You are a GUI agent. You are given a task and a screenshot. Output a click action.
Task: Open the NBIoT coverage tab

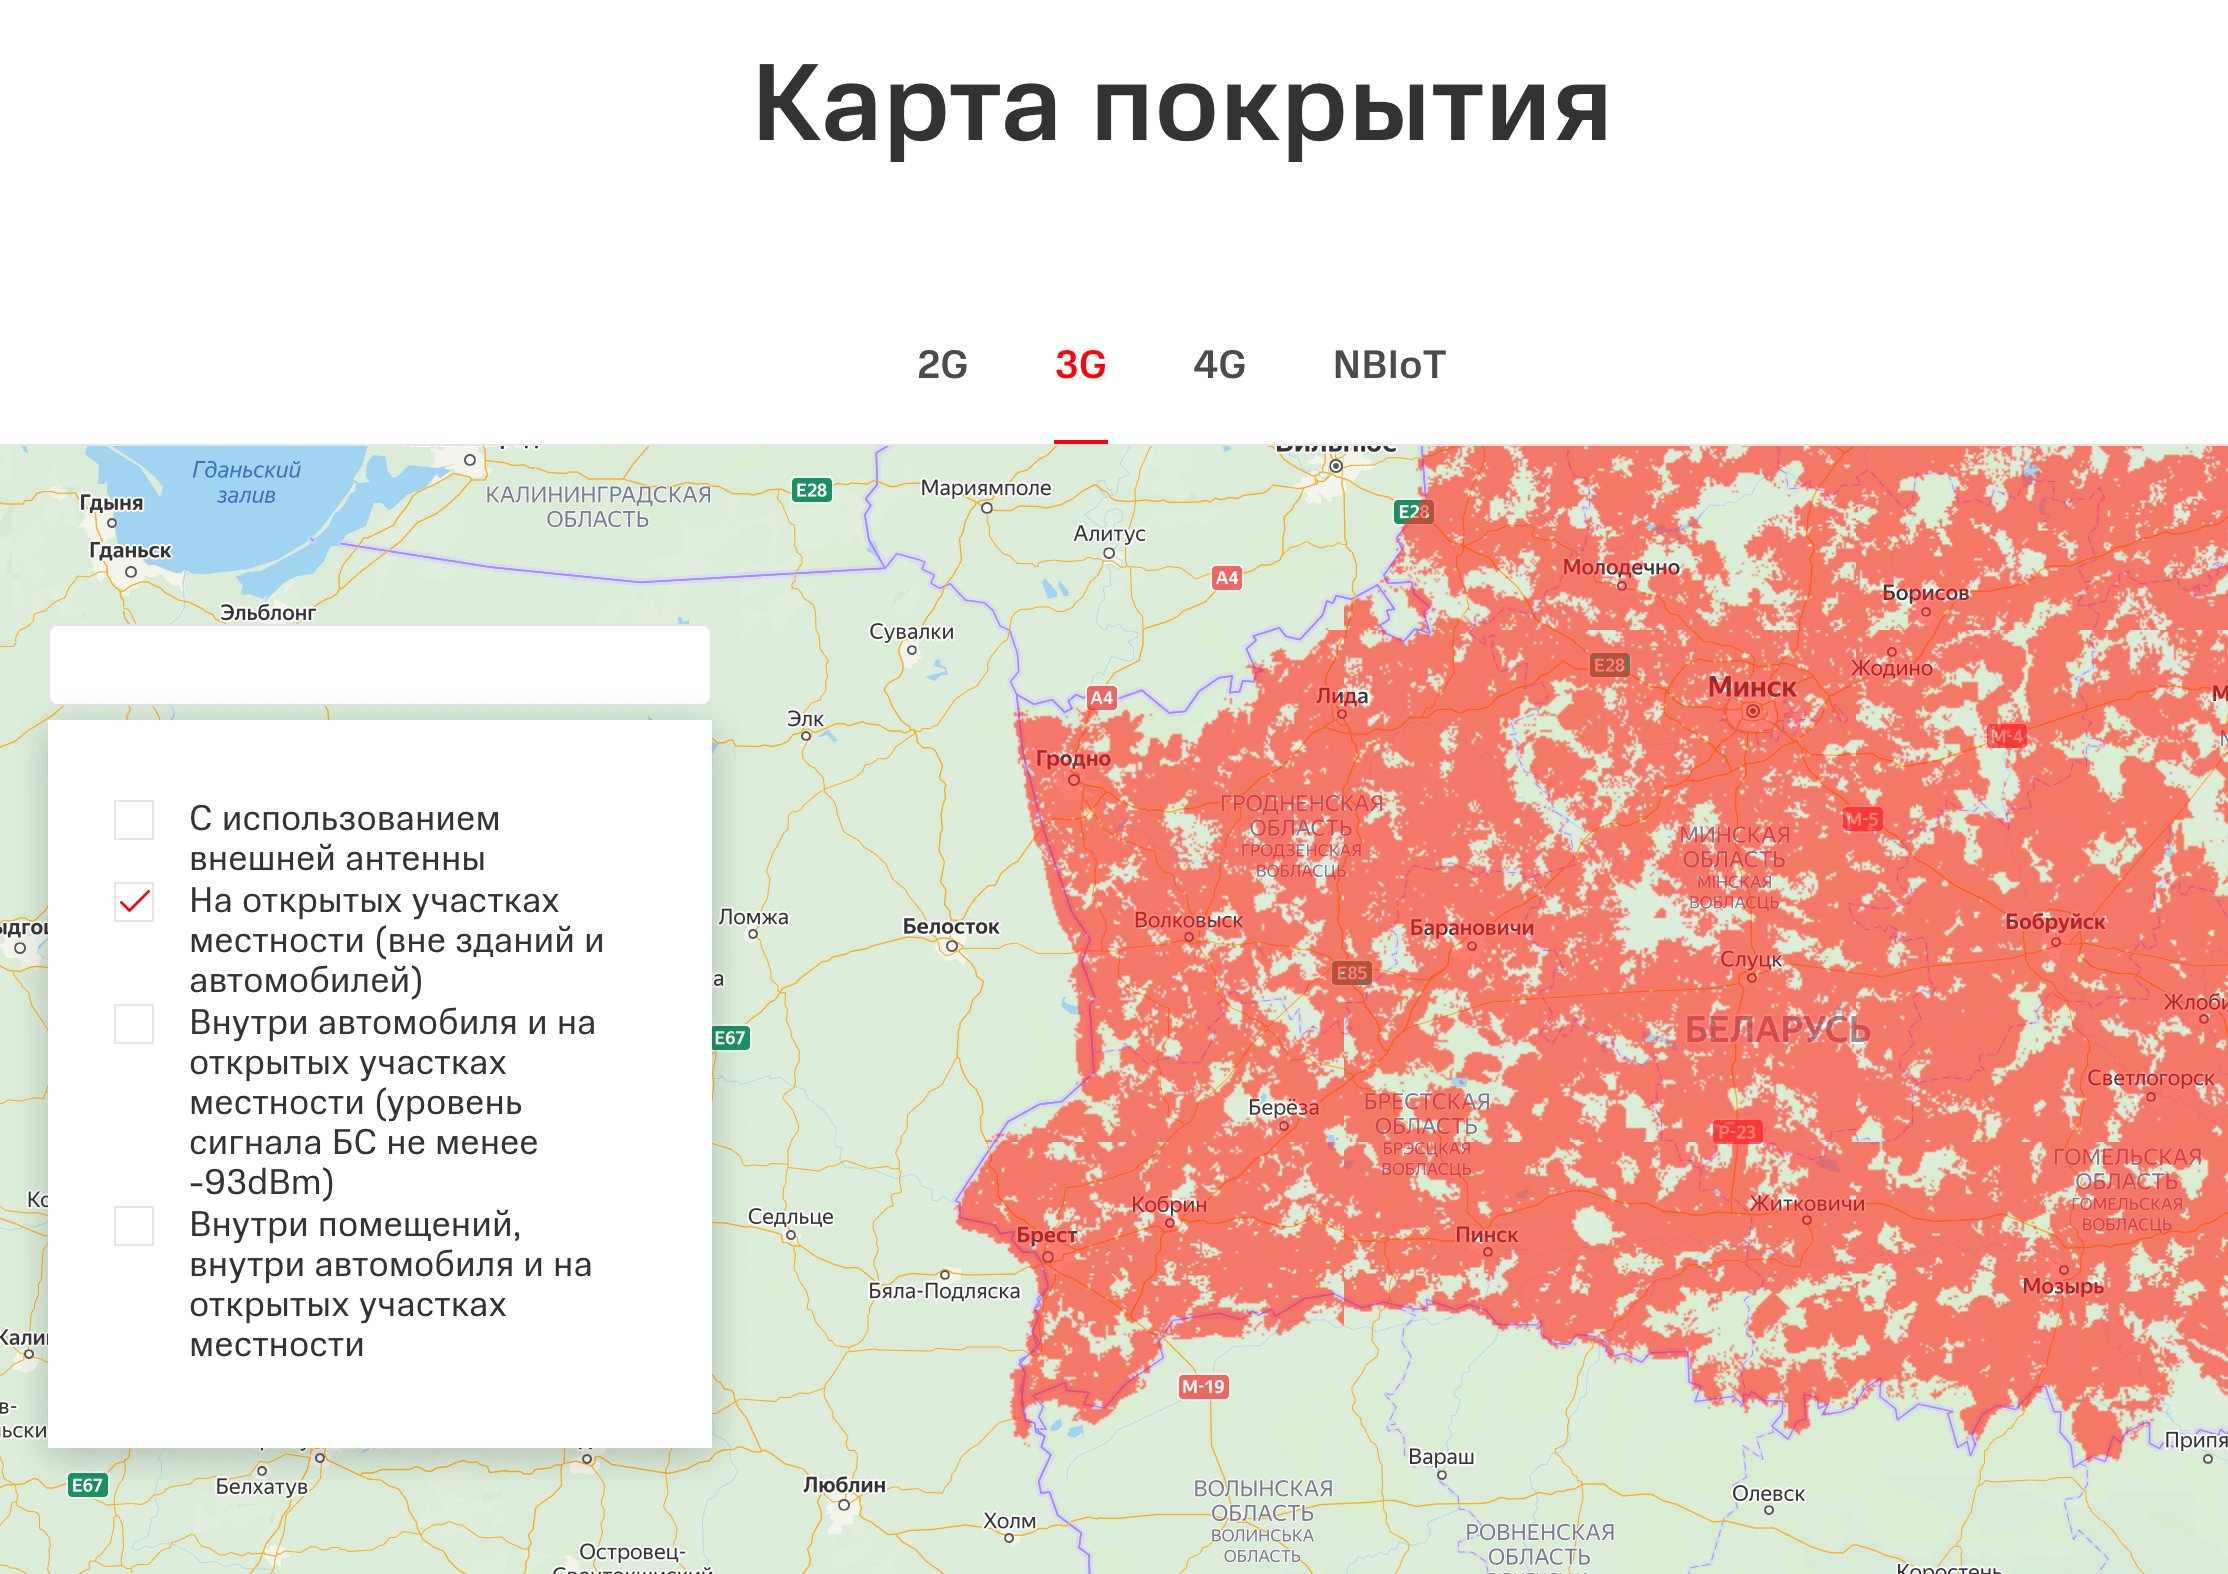tap(1389, 365)
